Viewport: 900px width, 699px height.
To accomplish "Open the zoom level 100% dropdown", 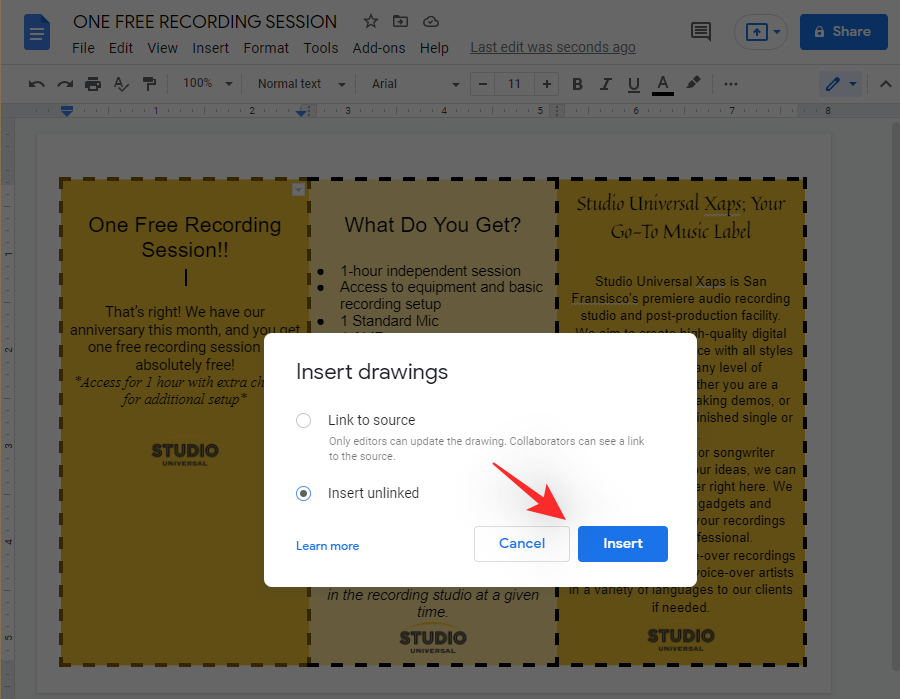I will [x=208, y=84].
